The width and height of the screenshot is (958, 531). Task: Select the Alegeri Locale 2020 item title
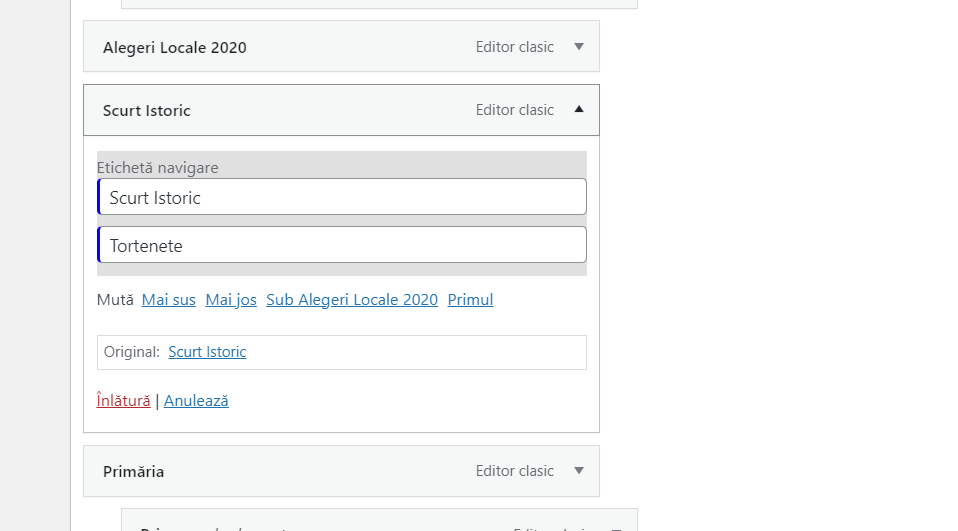click(175, 48)
